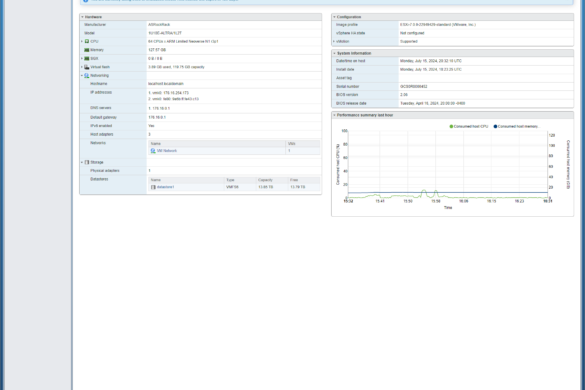The width and height of the screenshot is (585, 390).
Task: Click the Storage datastore icon
Action: click(87, 162)
